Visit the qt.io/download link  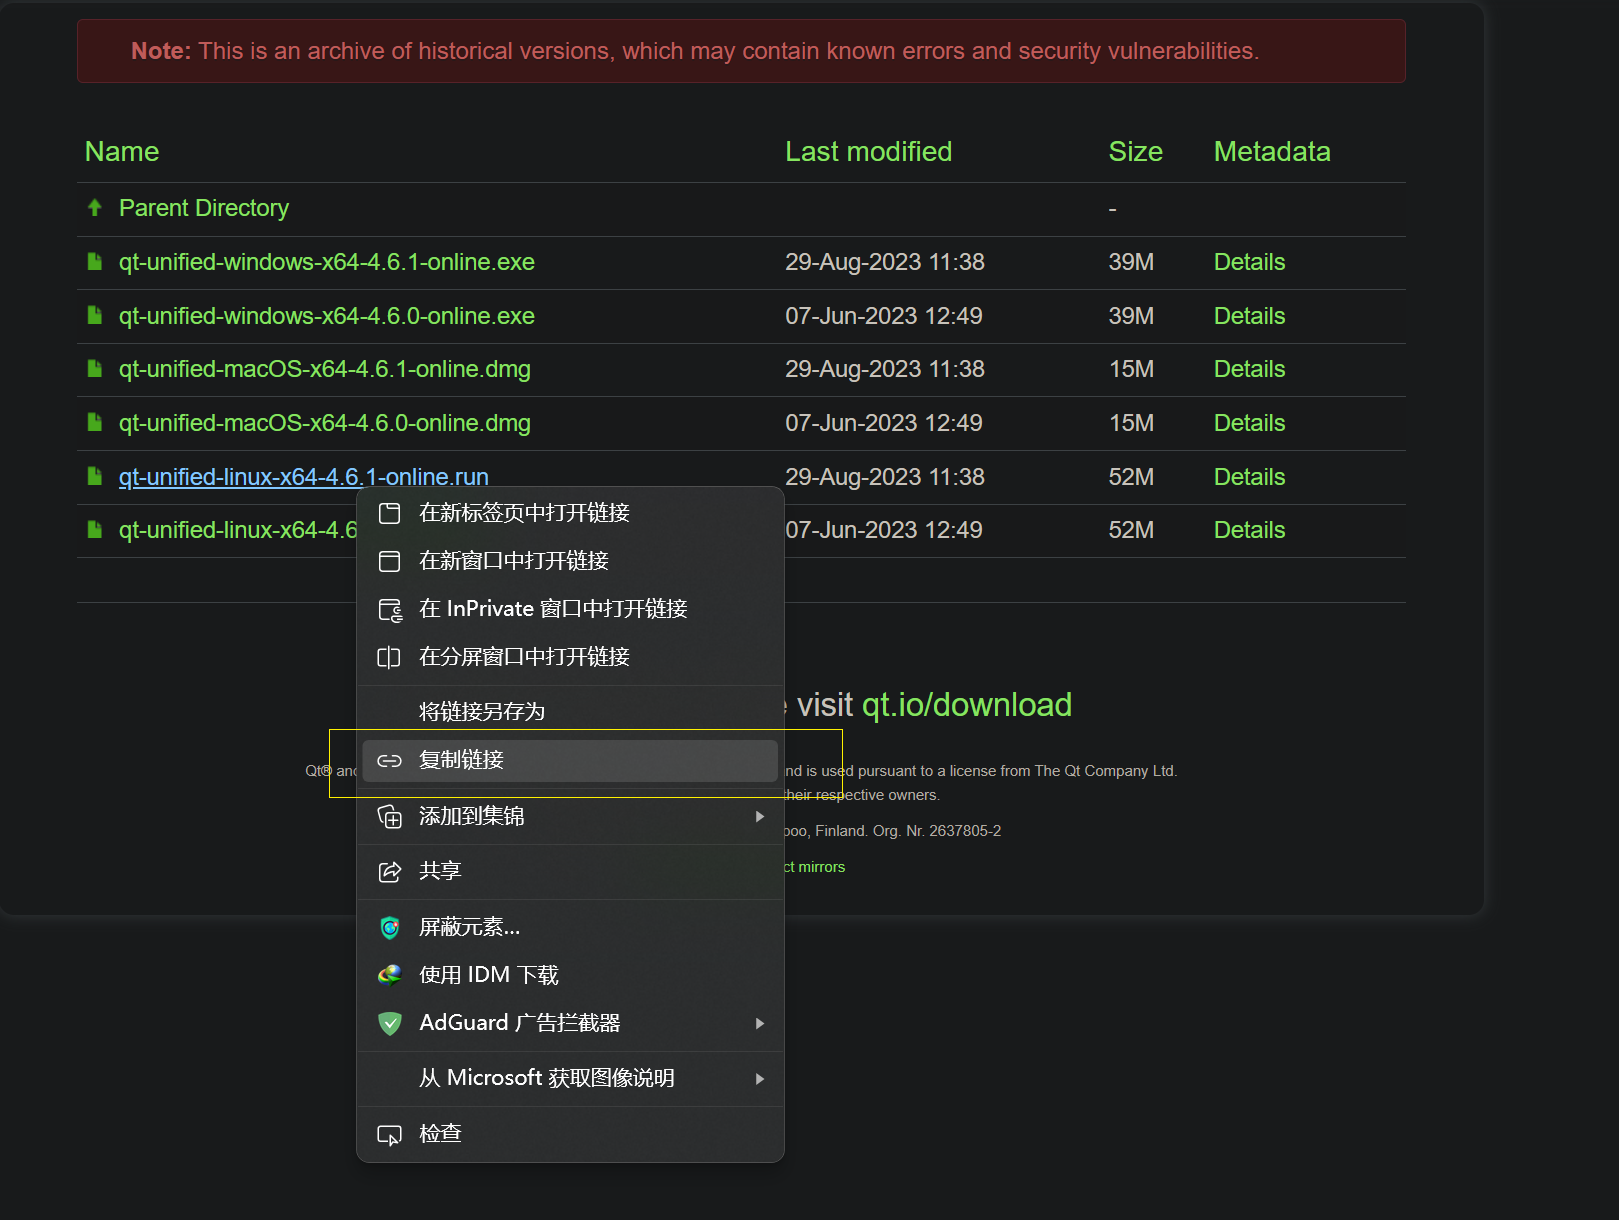pos(966,705)
